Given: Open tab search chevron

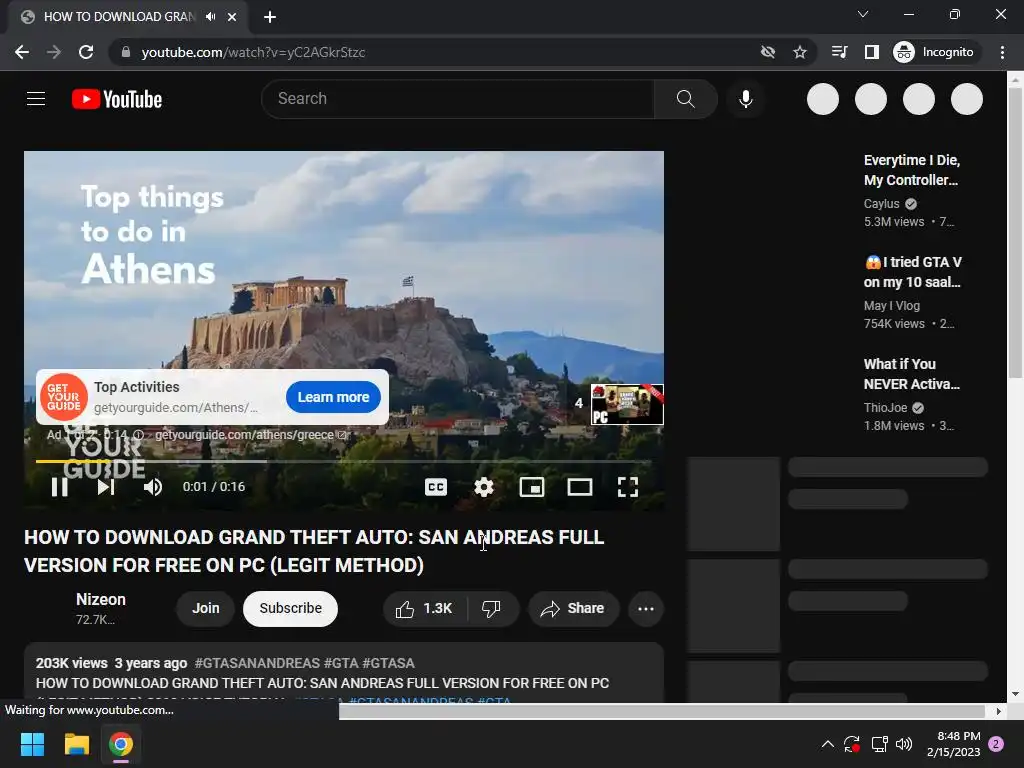Looking at the screenshot, I should pos(863,14).
